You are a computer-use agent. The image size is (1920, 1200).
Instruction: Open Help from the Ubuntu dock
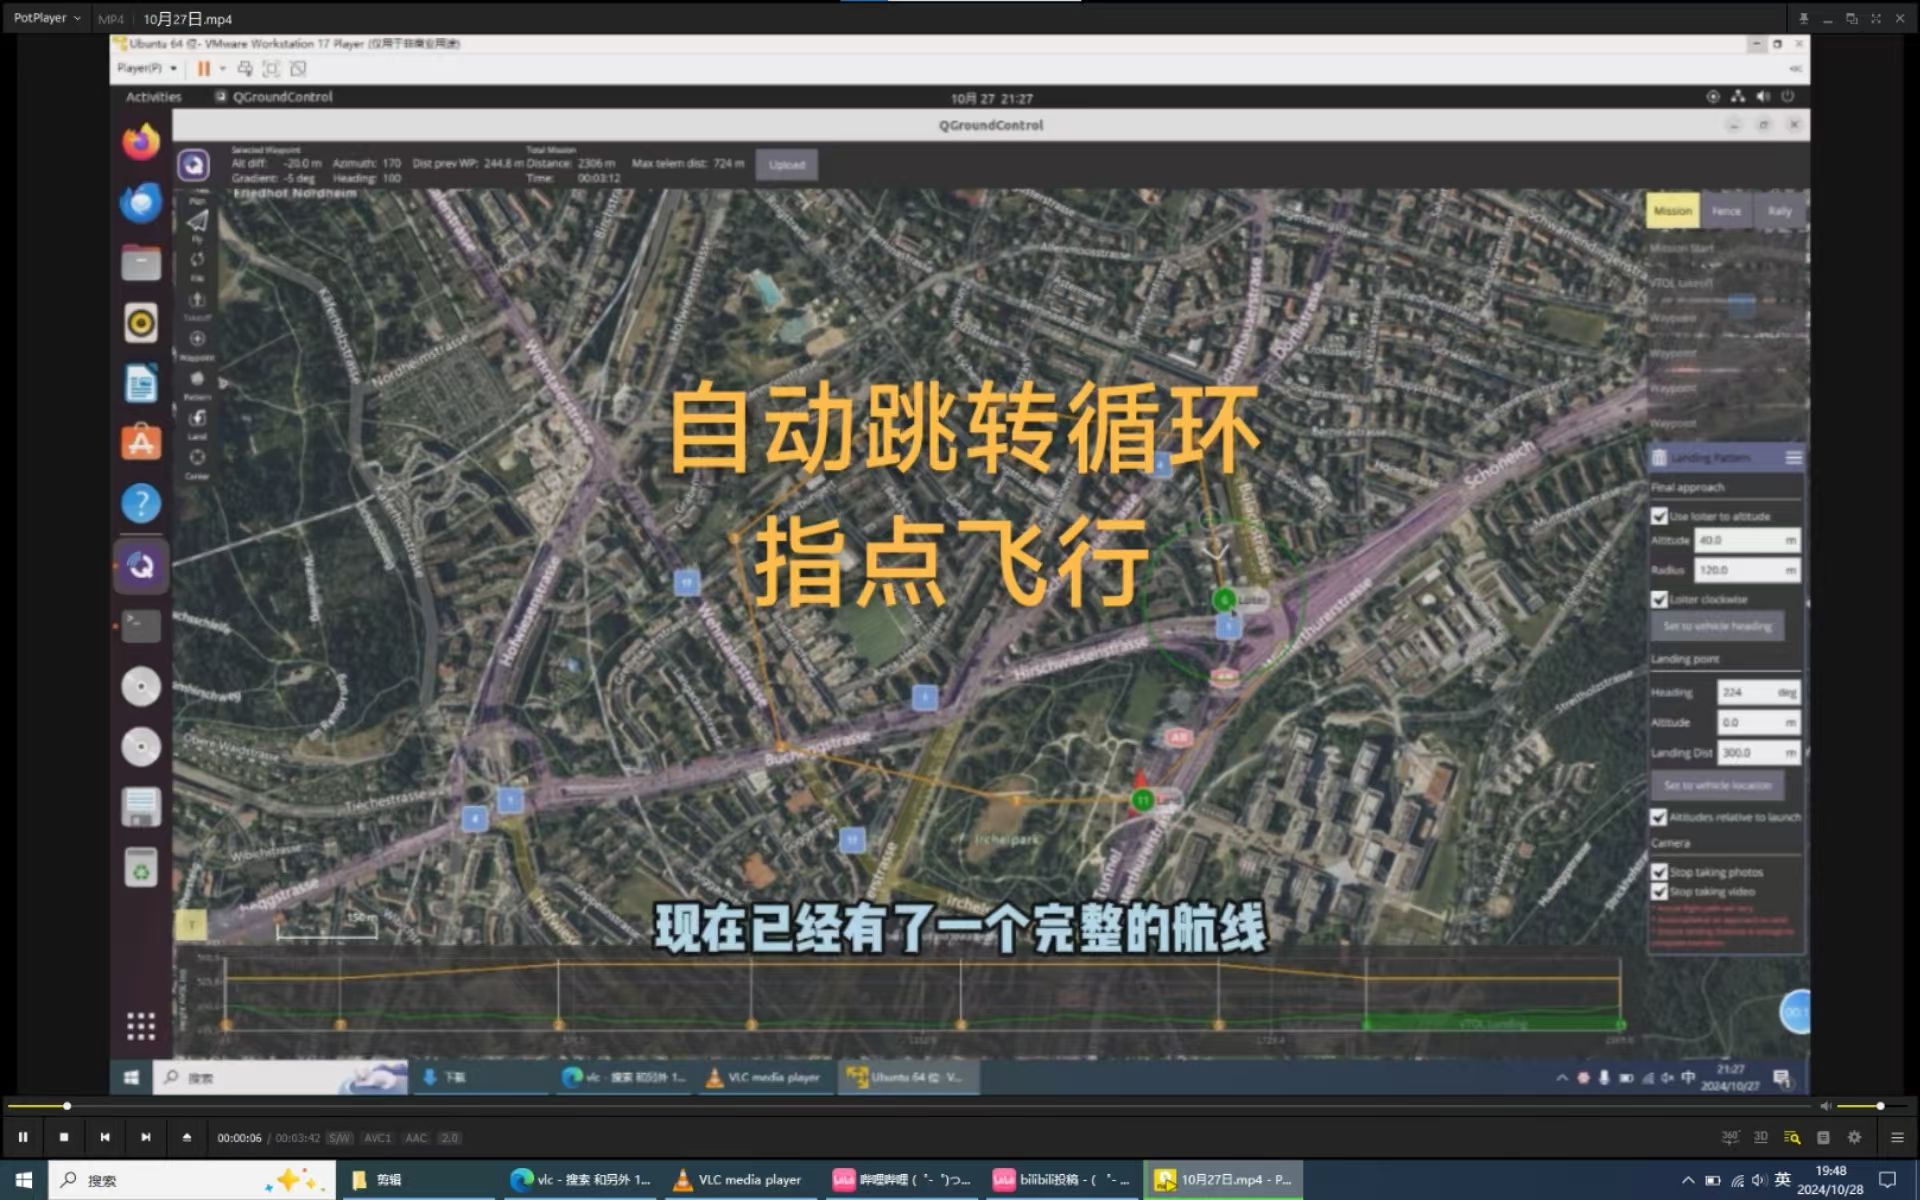click(141, 503)
